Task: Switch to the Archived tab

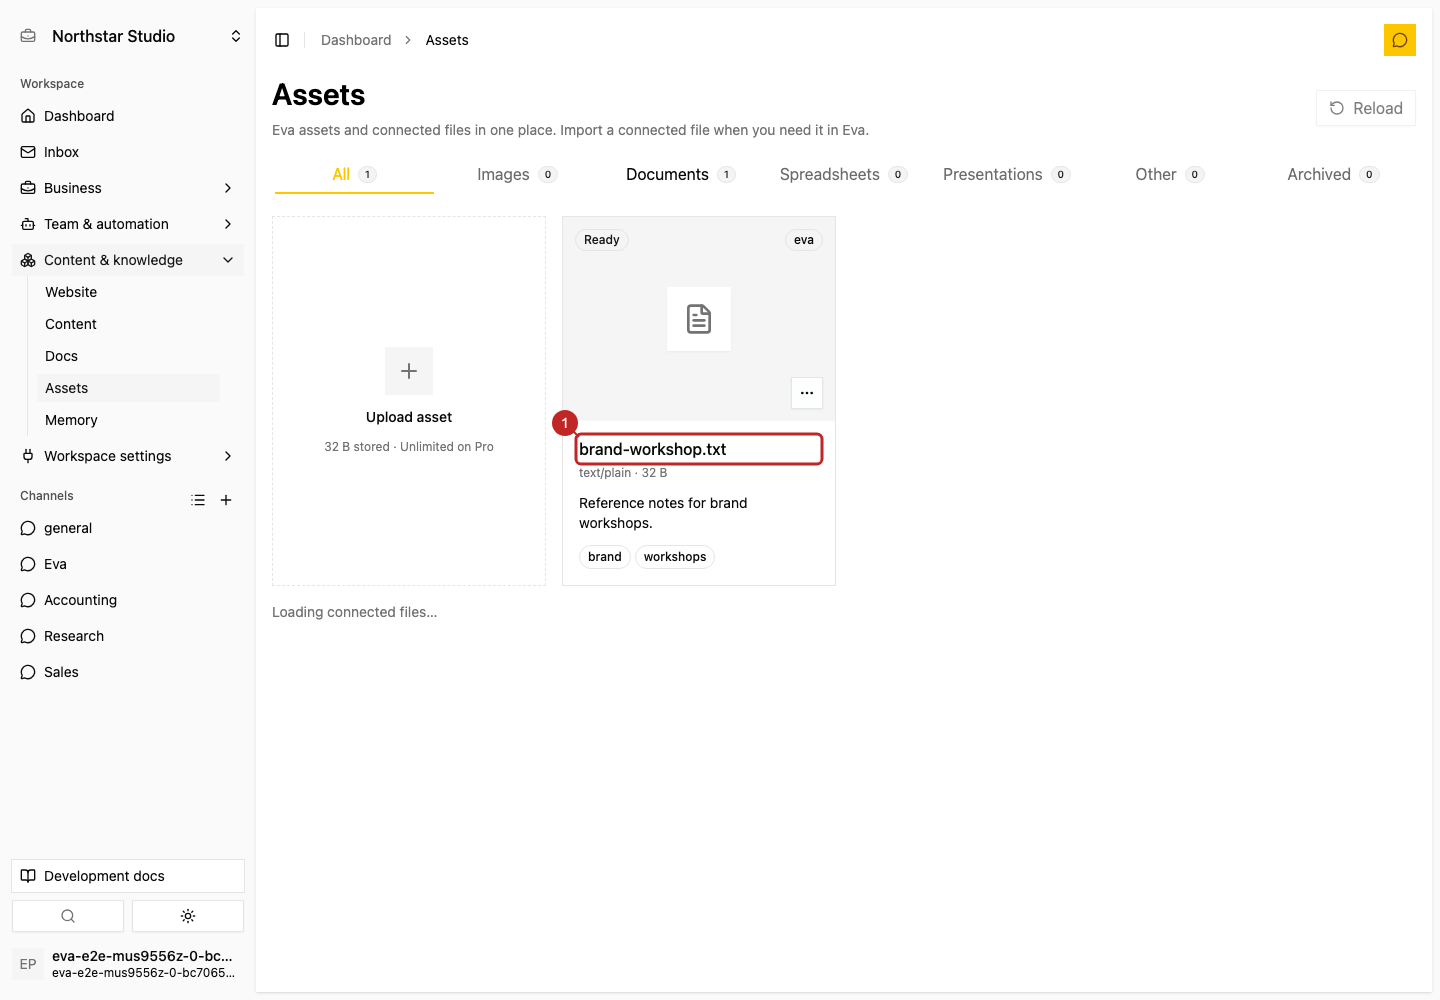Action: [x=1333, y=174]
